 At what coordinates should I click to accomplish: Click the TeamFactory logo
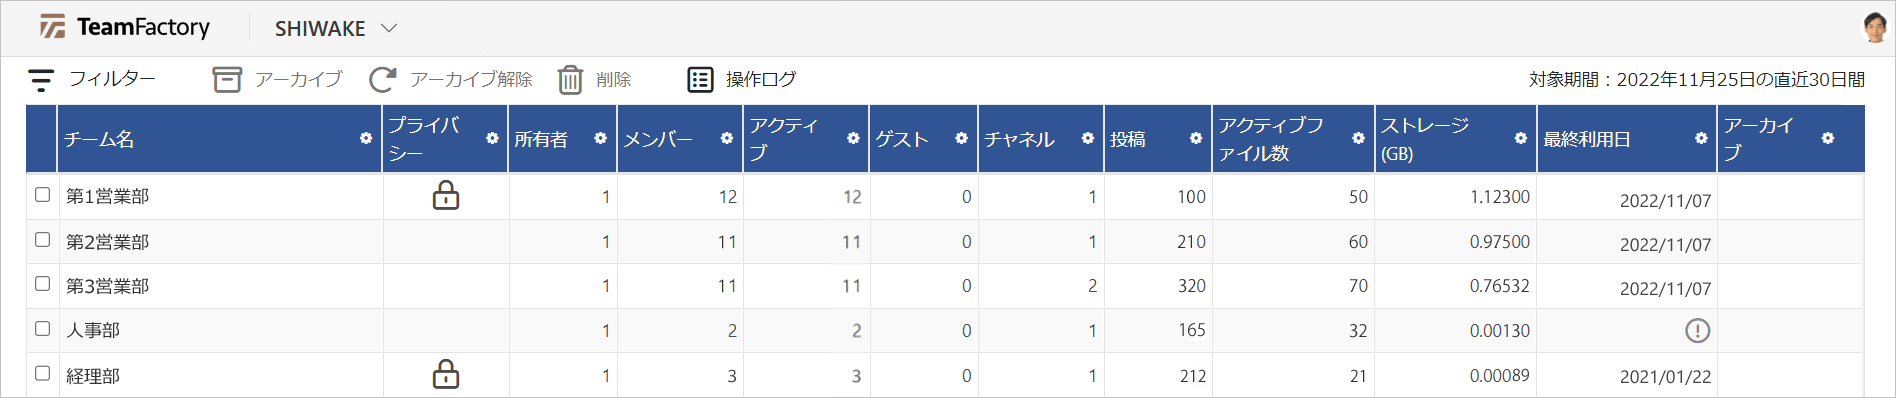[x=126, y=27]
